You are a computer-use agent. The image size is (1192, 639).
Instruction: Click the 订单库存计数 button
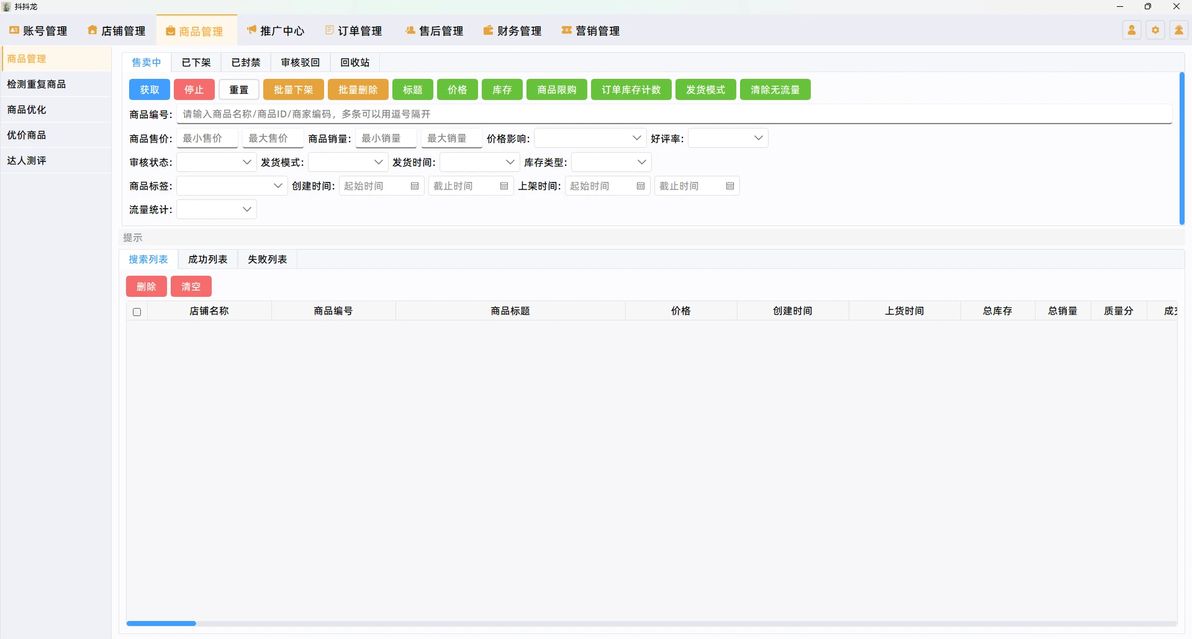pyautogui.click(x=631, y=90)
